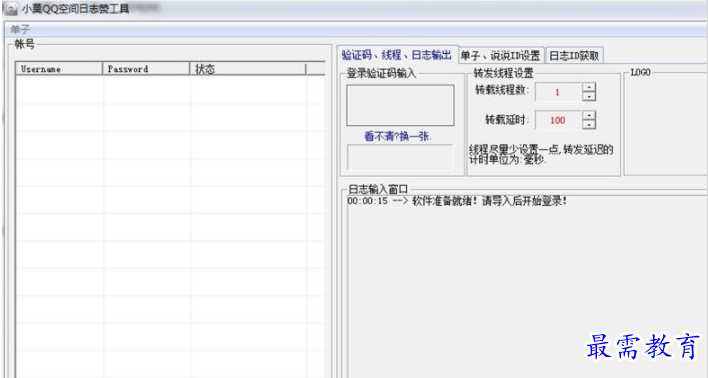The image size is (708, 378).
Task: Sort by Username column header
Action: click(59, 69)
